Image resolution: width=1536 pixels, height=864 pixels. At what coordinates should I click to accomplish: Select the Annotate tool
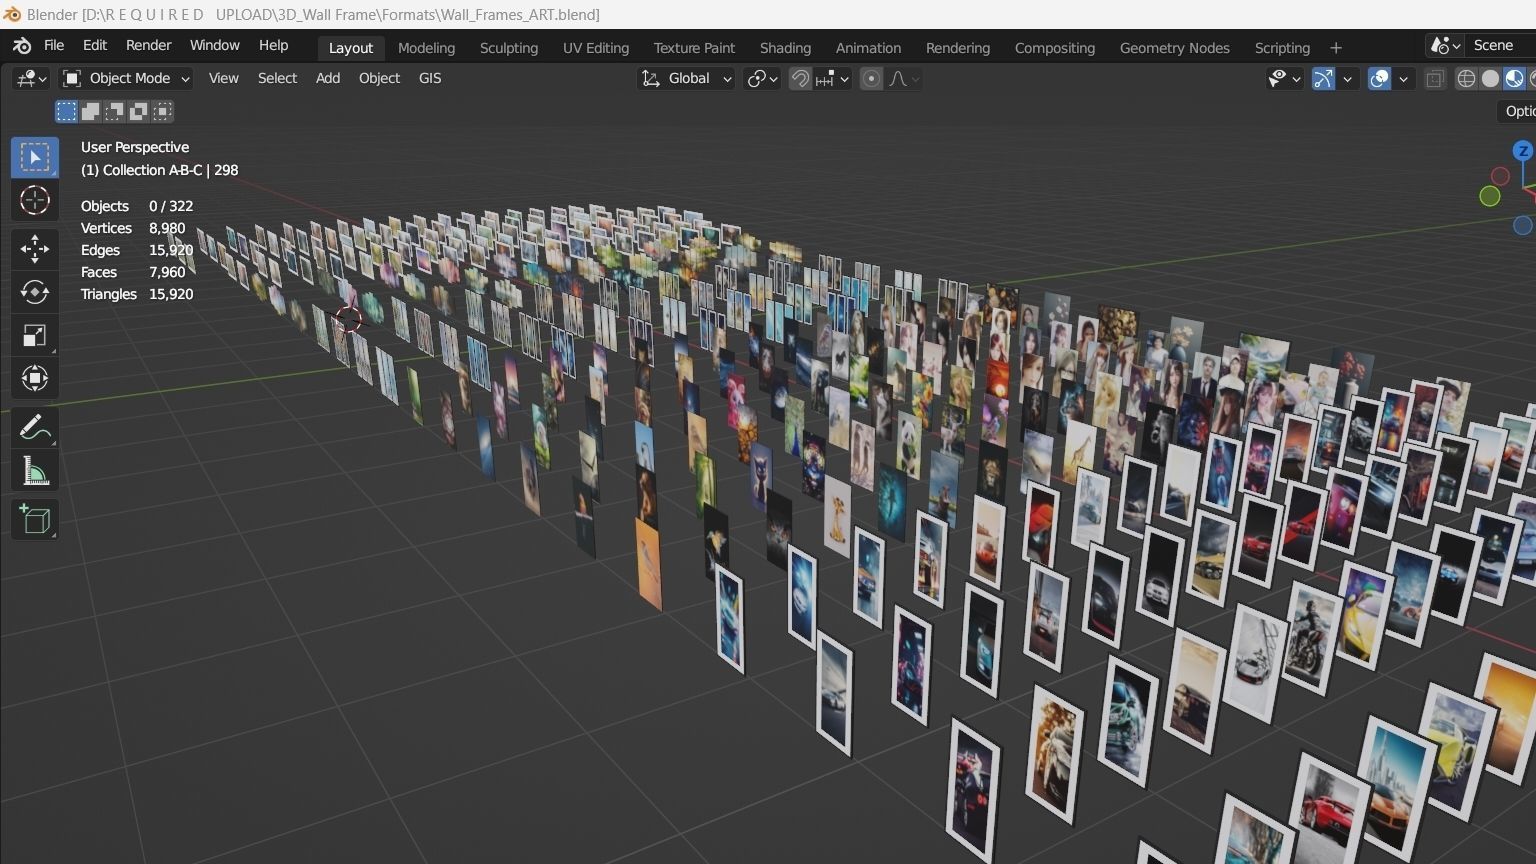(35, 427)
